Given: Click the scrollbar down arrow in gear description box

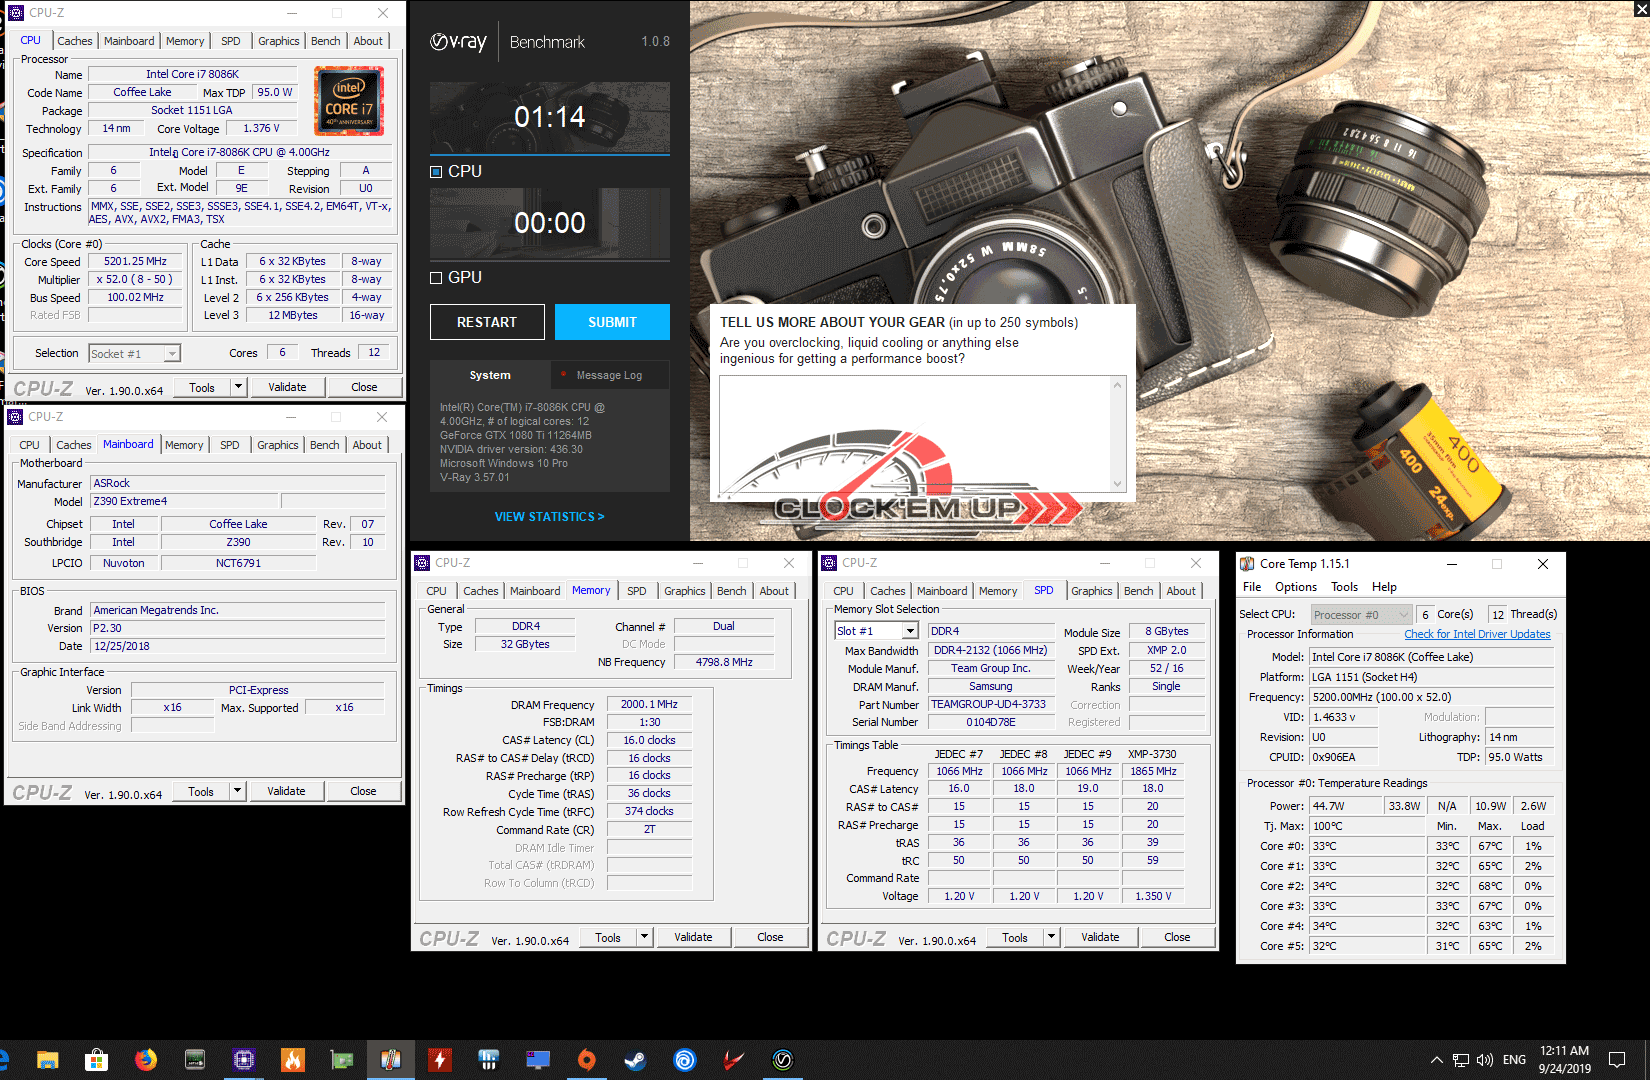Looking at the screenshot, I should click(x=1118, y=484).
